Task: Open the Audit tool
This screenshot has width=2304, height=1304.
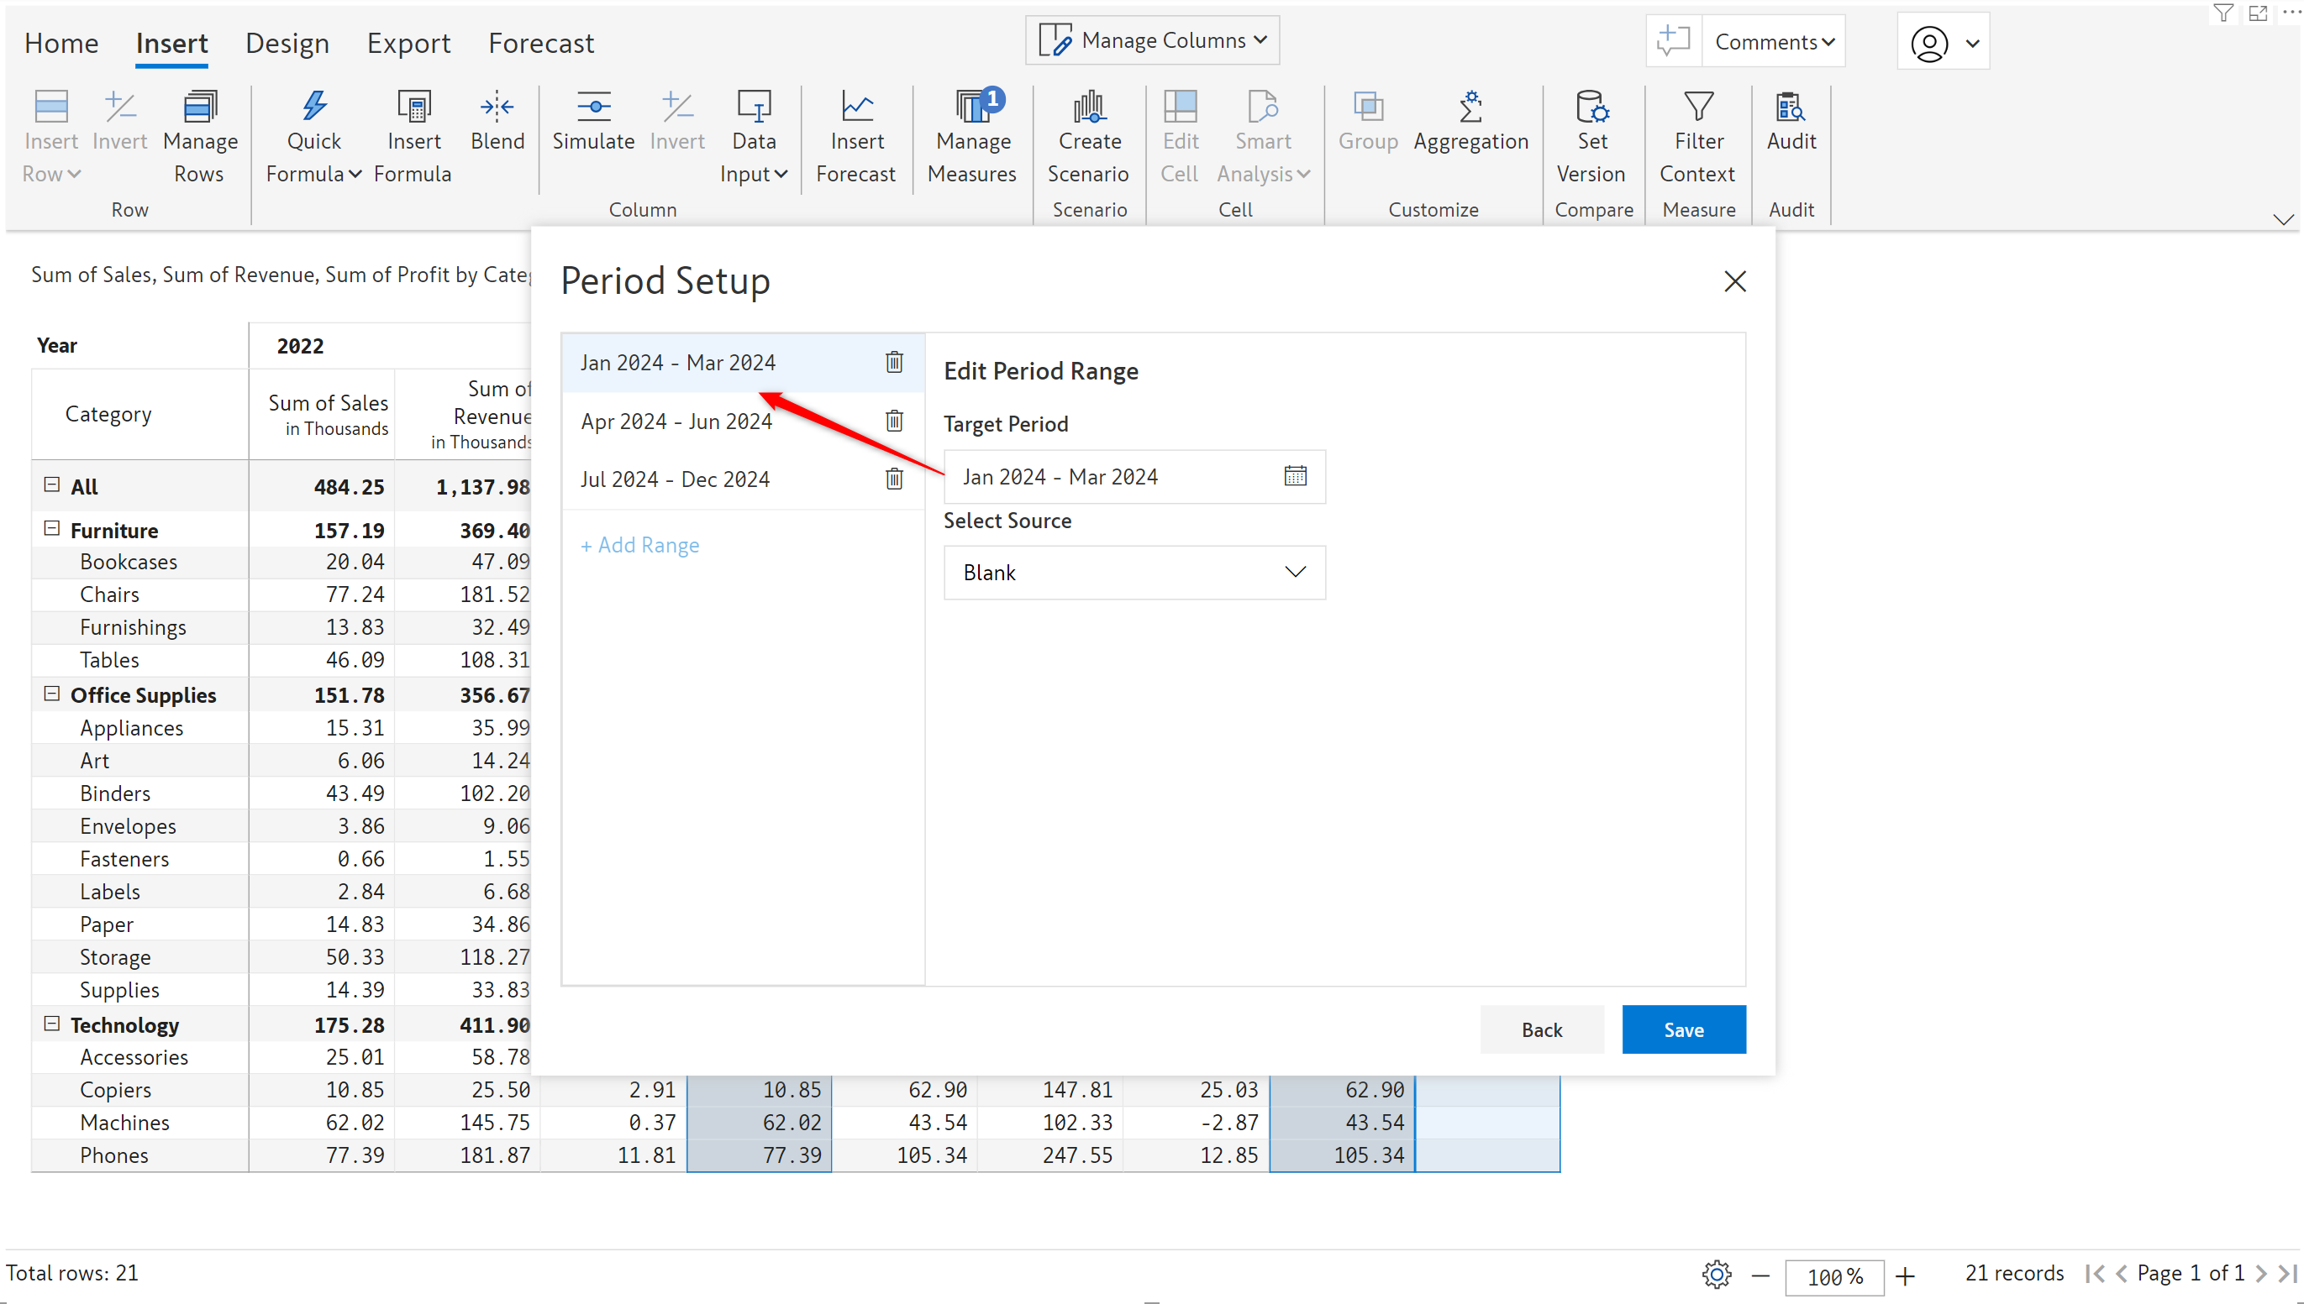Action: pos(1790,121)
